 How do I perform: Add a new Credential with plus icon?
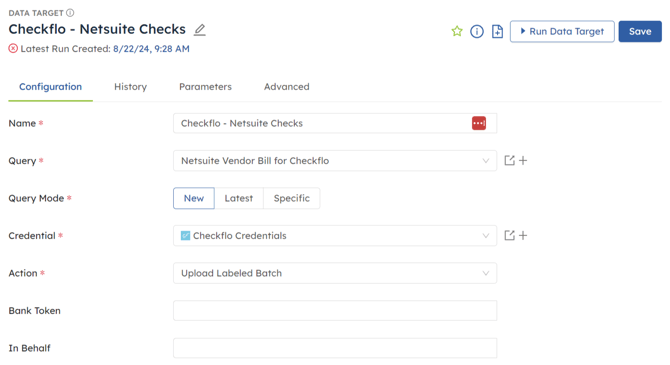click(523, 235)
